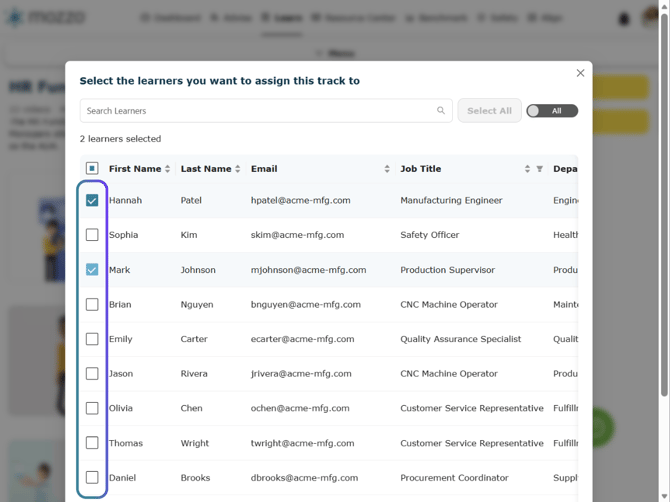The image size is (670, 502).
Task: Sort by Last Name arrows
Action: tap(238, 169)
